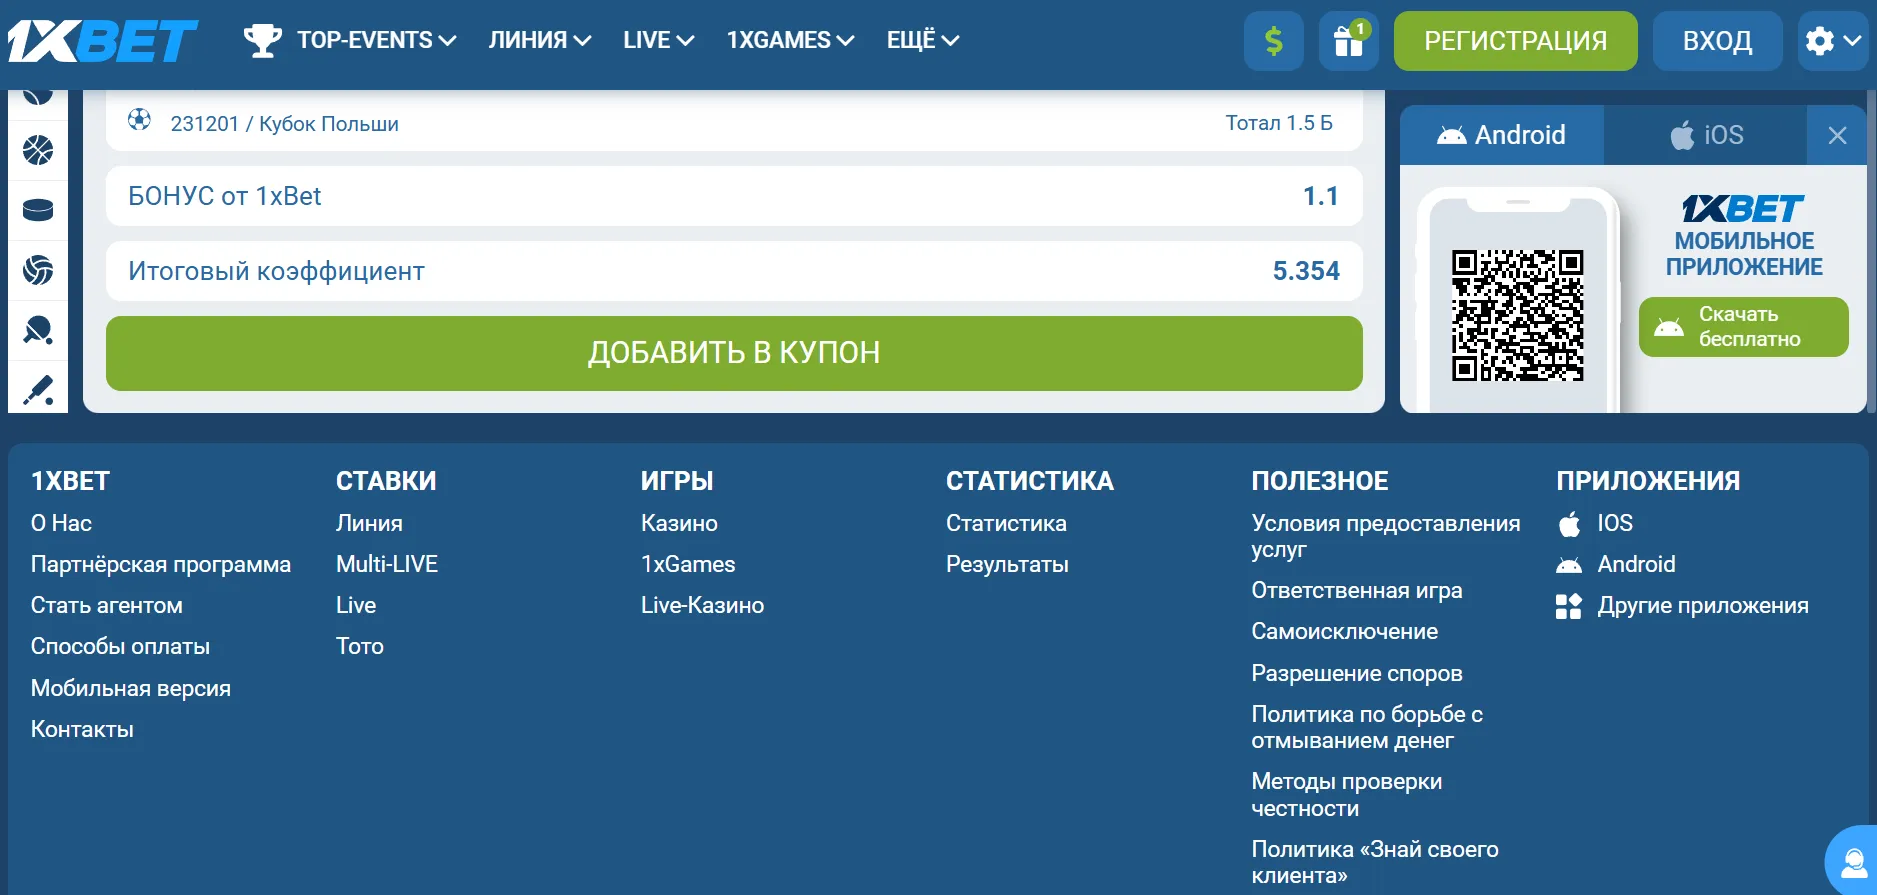Select the table tennis paddle icon
The width and height of the screenshot is (1877, 895).
(x=38, y=330)
